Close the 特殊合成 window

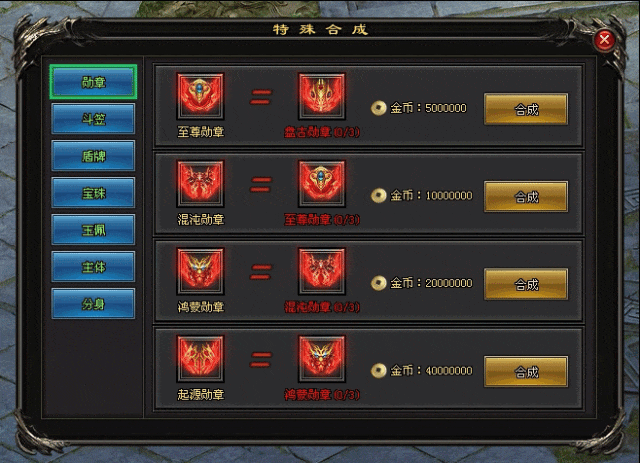[x=604, y=40]
